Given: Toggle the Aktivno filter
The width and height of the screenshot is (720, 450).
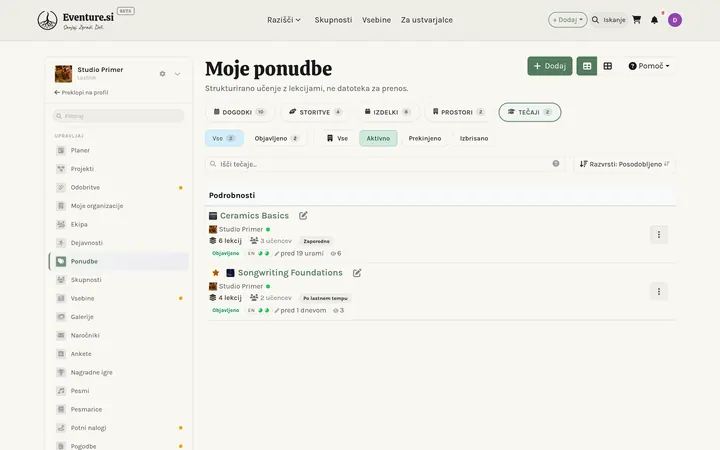Looking at the screenshot, I should [378, 138].
